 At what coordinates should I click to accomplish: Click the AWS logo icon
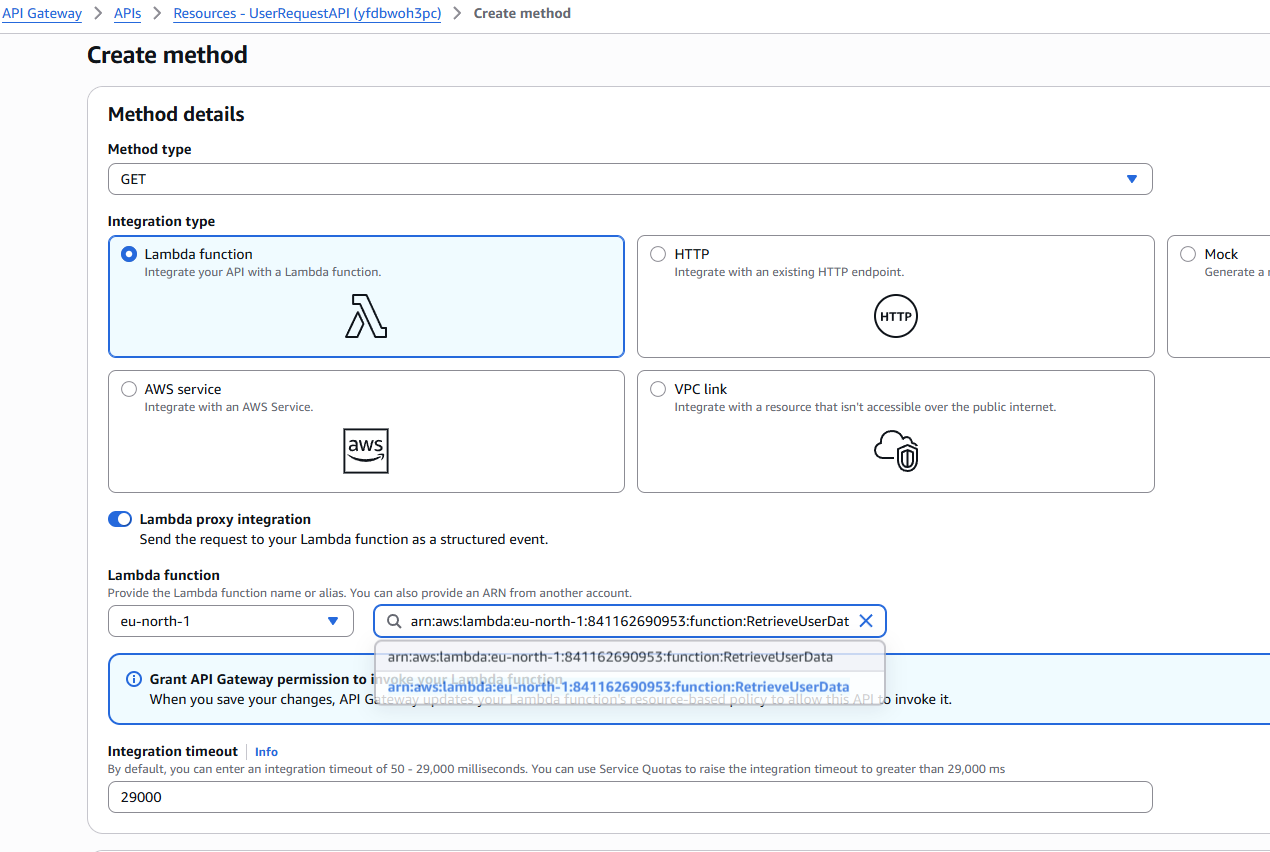[x=366, y=451]
